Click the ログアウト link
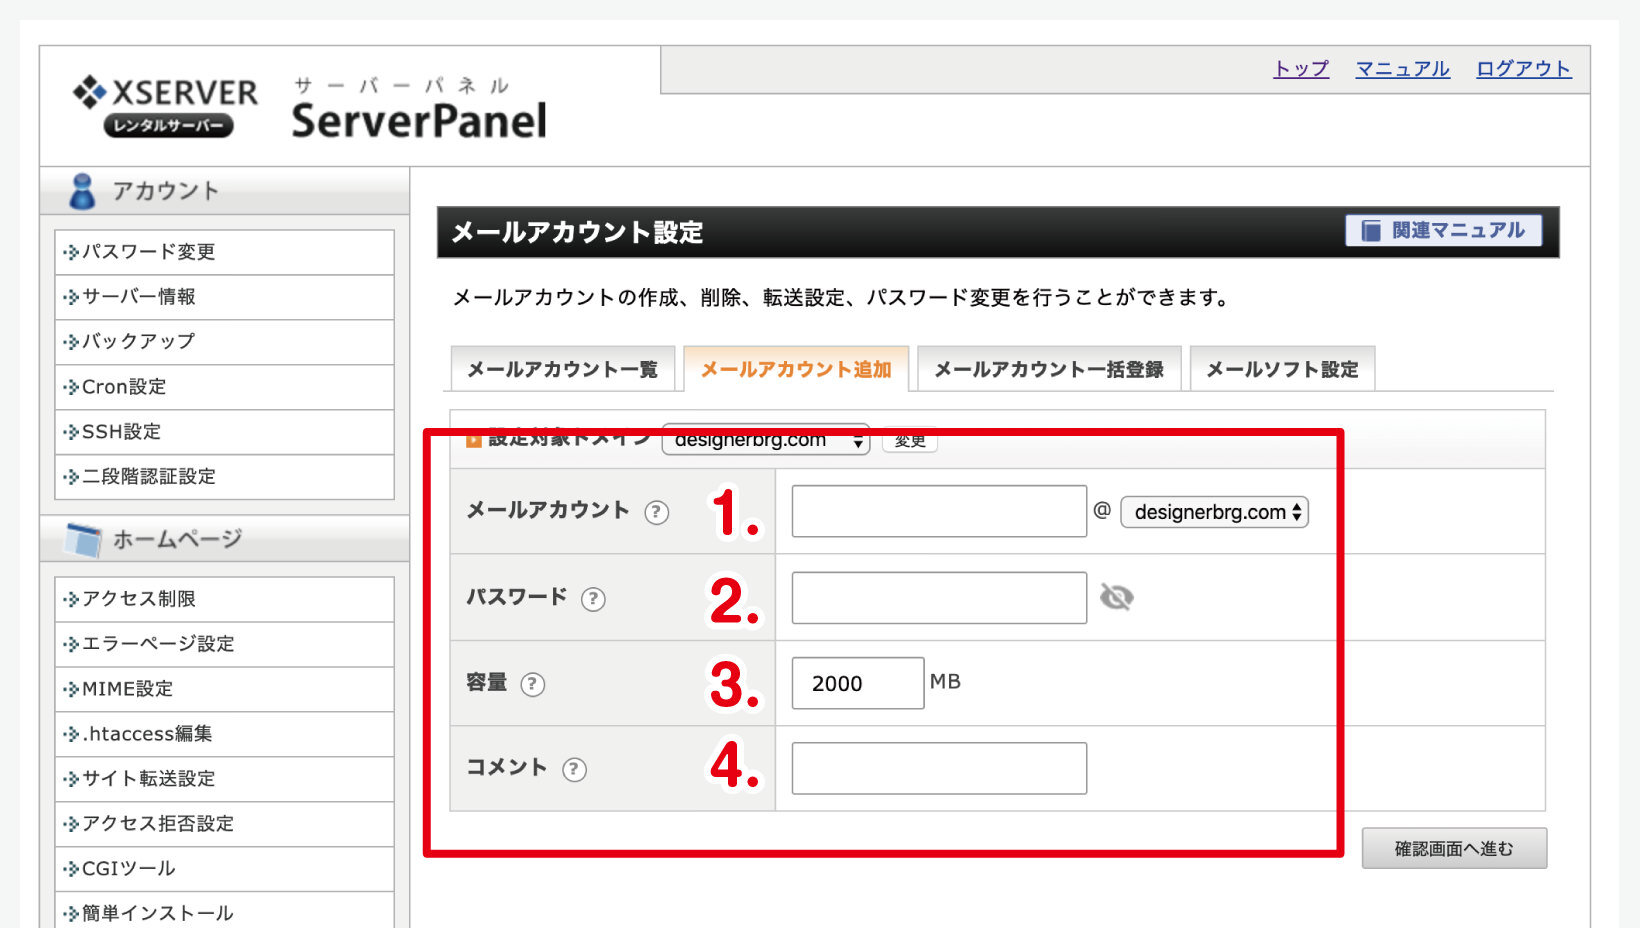The width and height of the screenshot is (1640, 928). [x=1523, y=69]
